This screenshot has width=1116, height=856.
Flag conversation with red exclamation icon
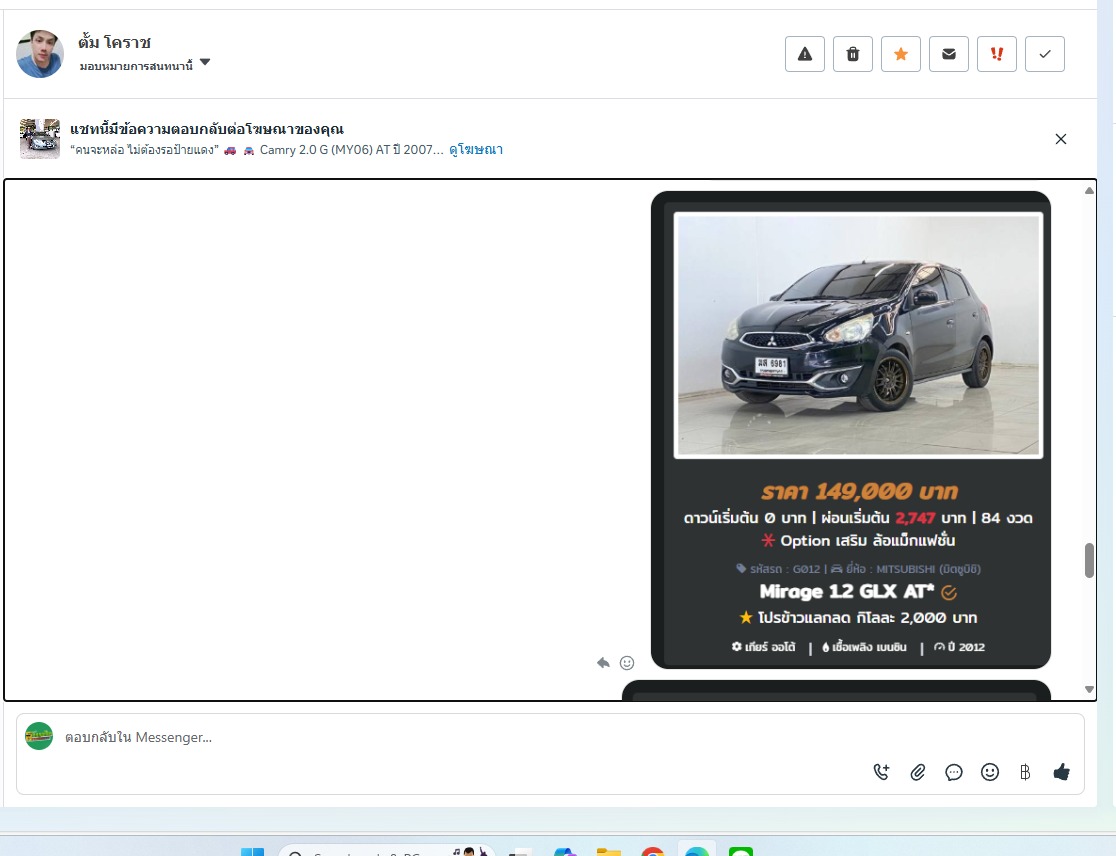[x=996, y=54]
